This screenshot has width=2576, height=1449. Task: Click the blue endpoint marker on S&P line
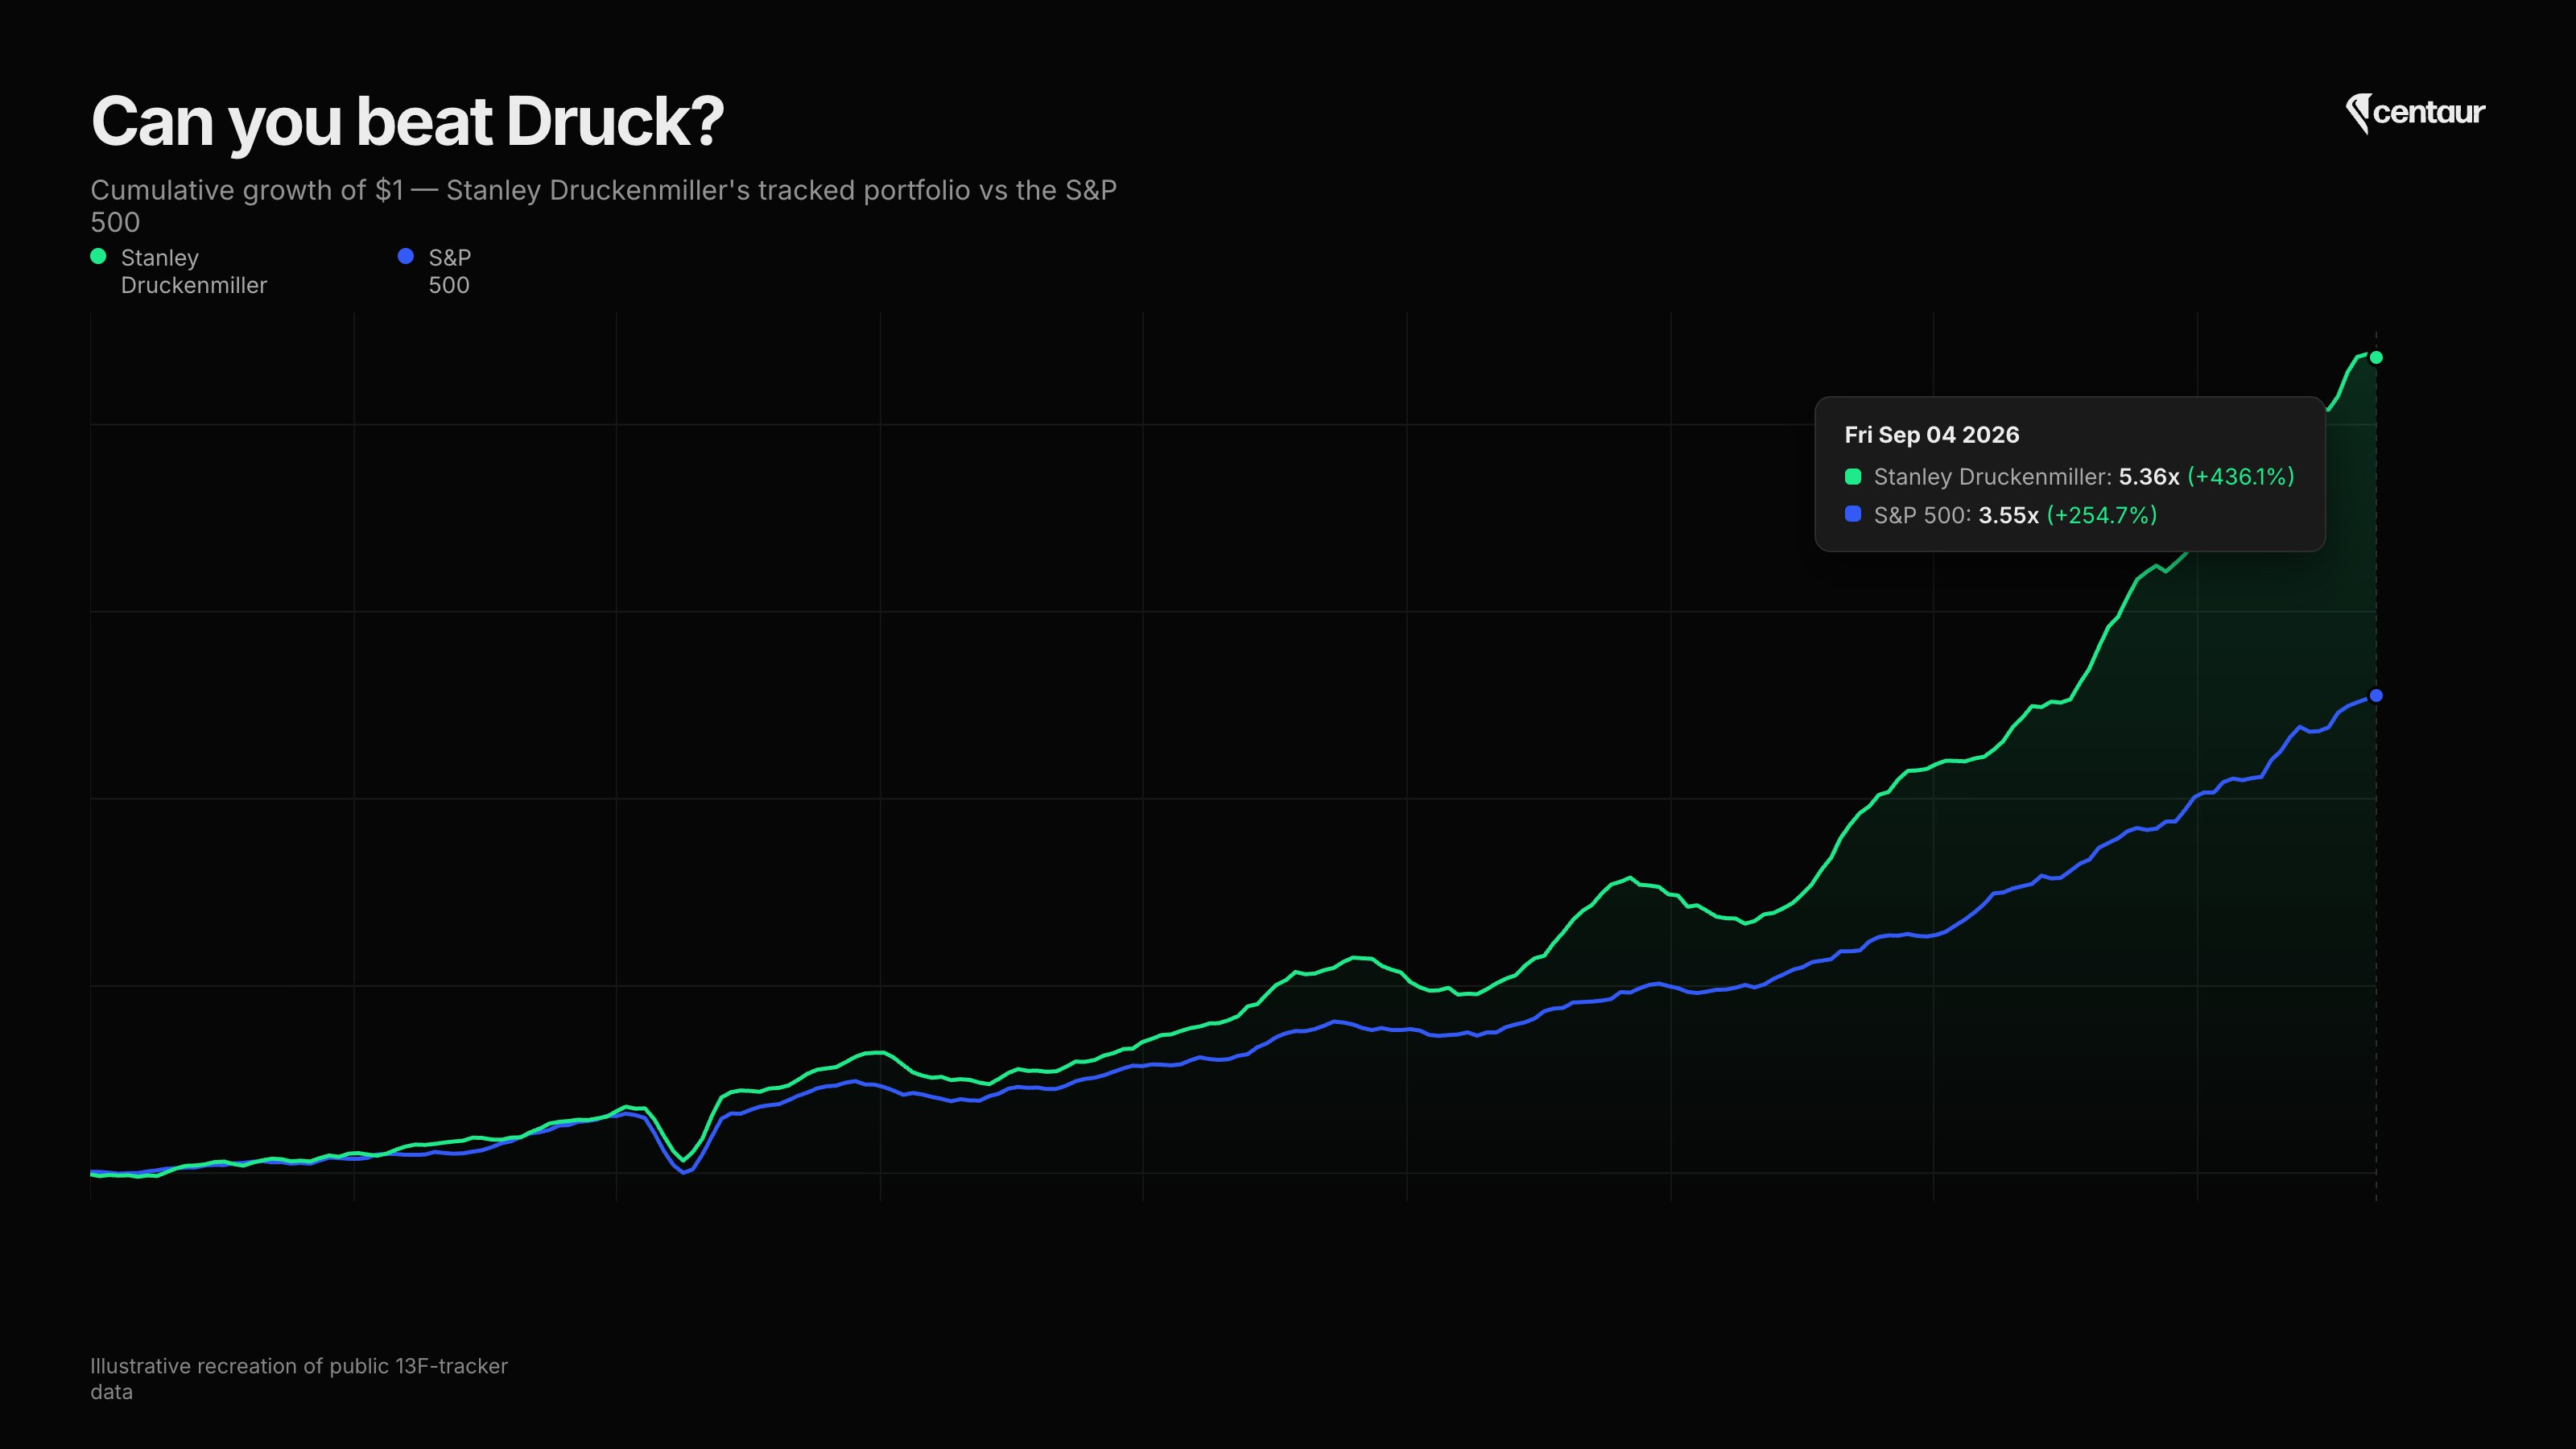coord(2376,695)
